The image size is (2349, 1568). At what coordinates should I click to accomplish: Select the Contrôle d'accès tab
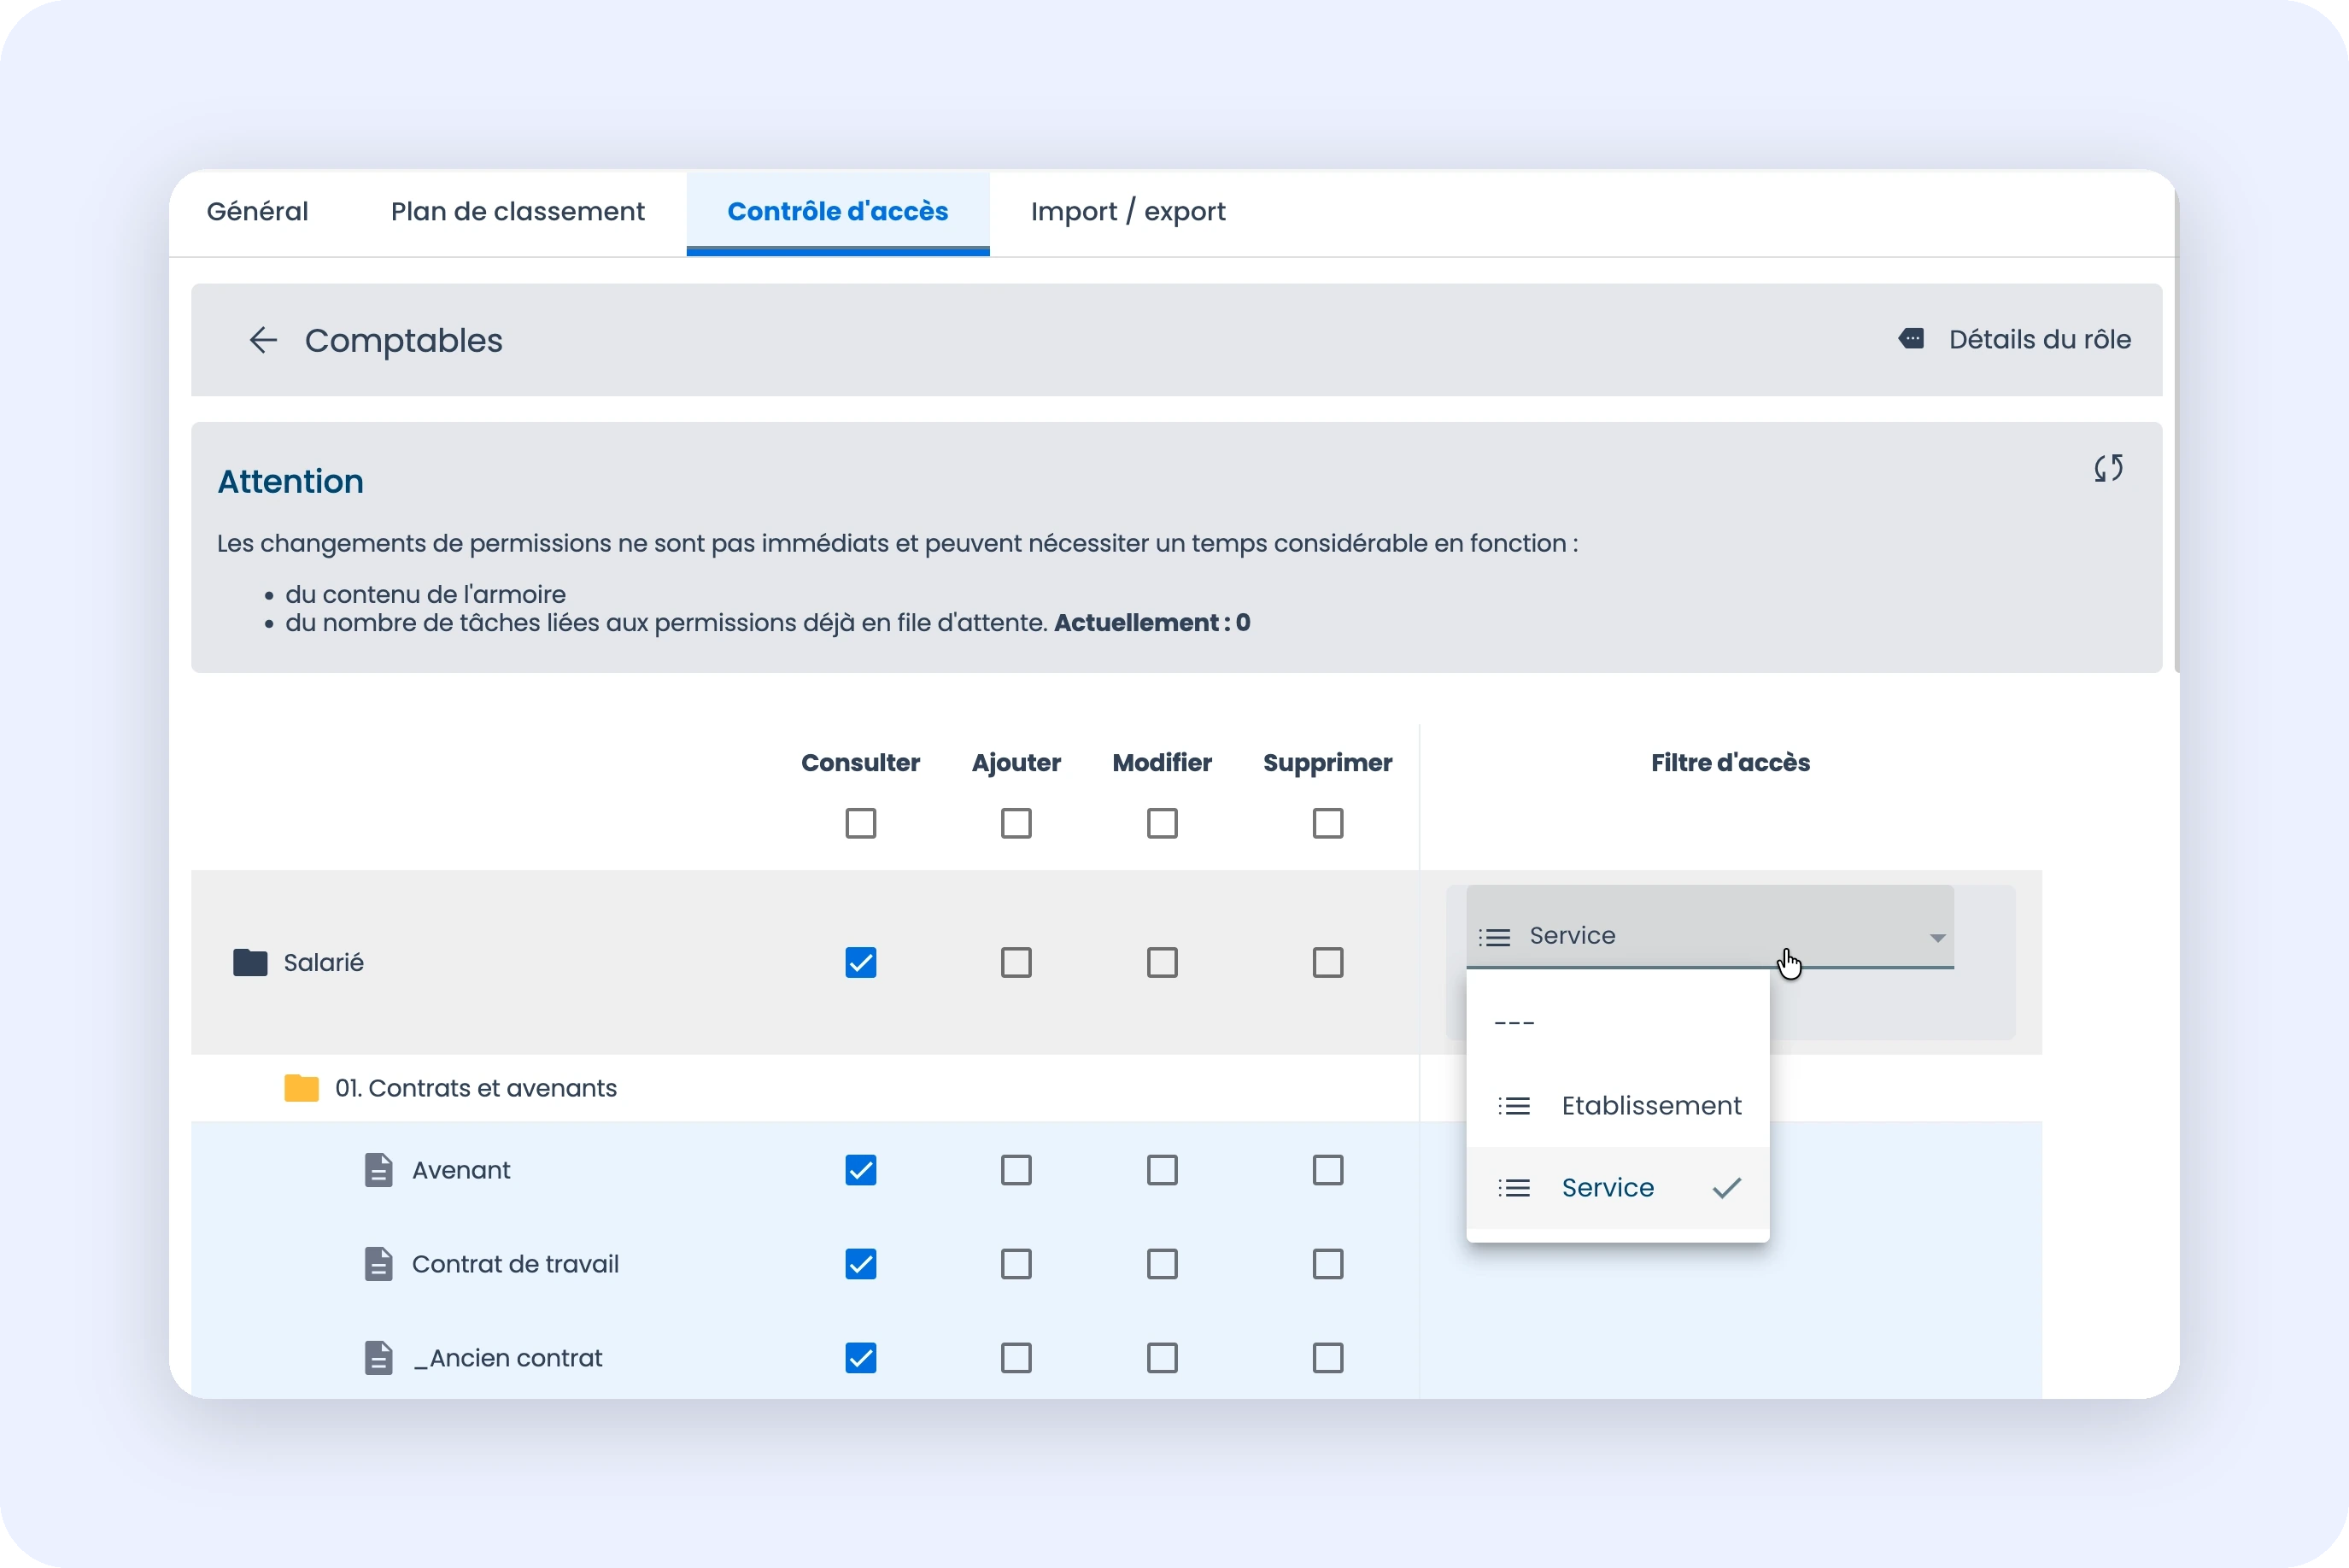[838, 212]
